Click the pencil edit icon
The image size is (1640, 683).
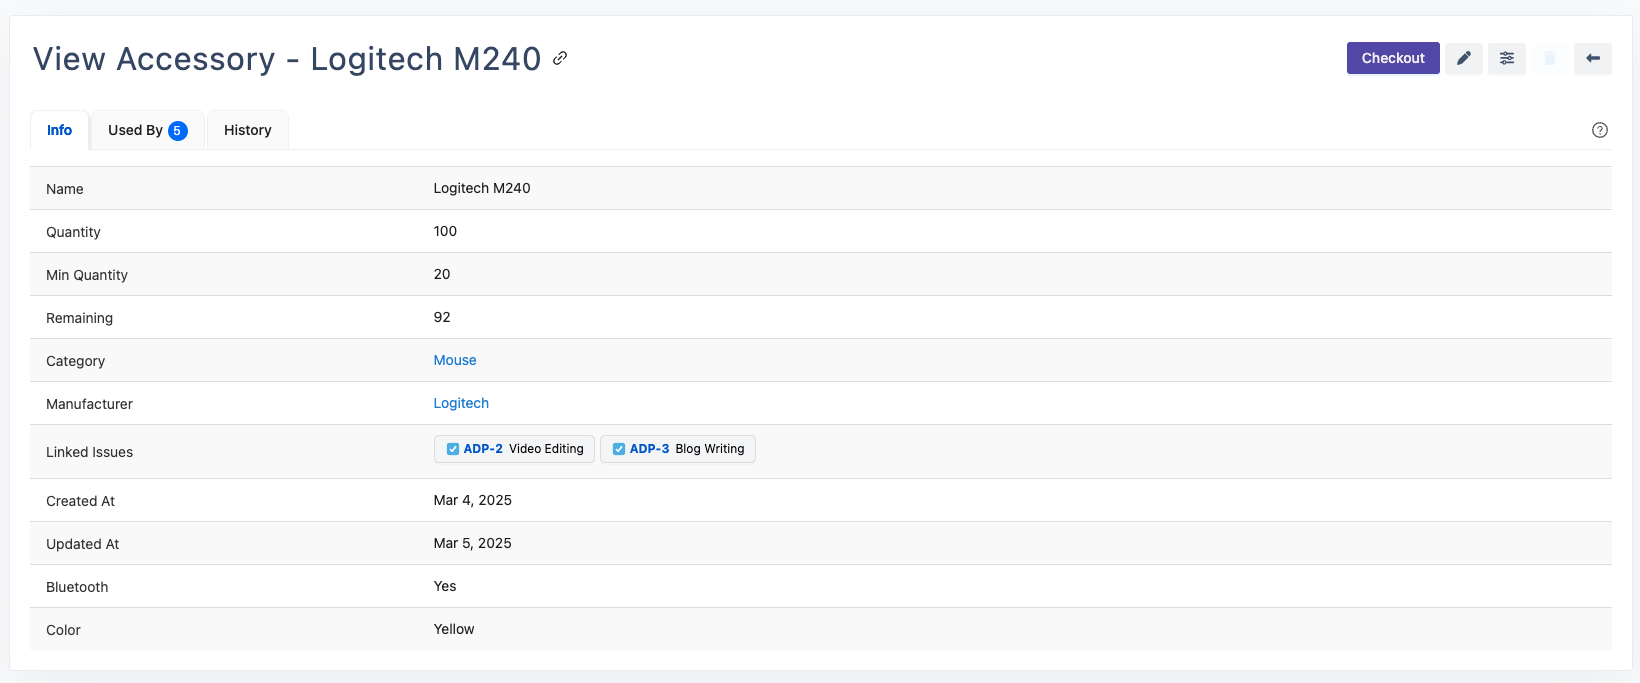1464,58
